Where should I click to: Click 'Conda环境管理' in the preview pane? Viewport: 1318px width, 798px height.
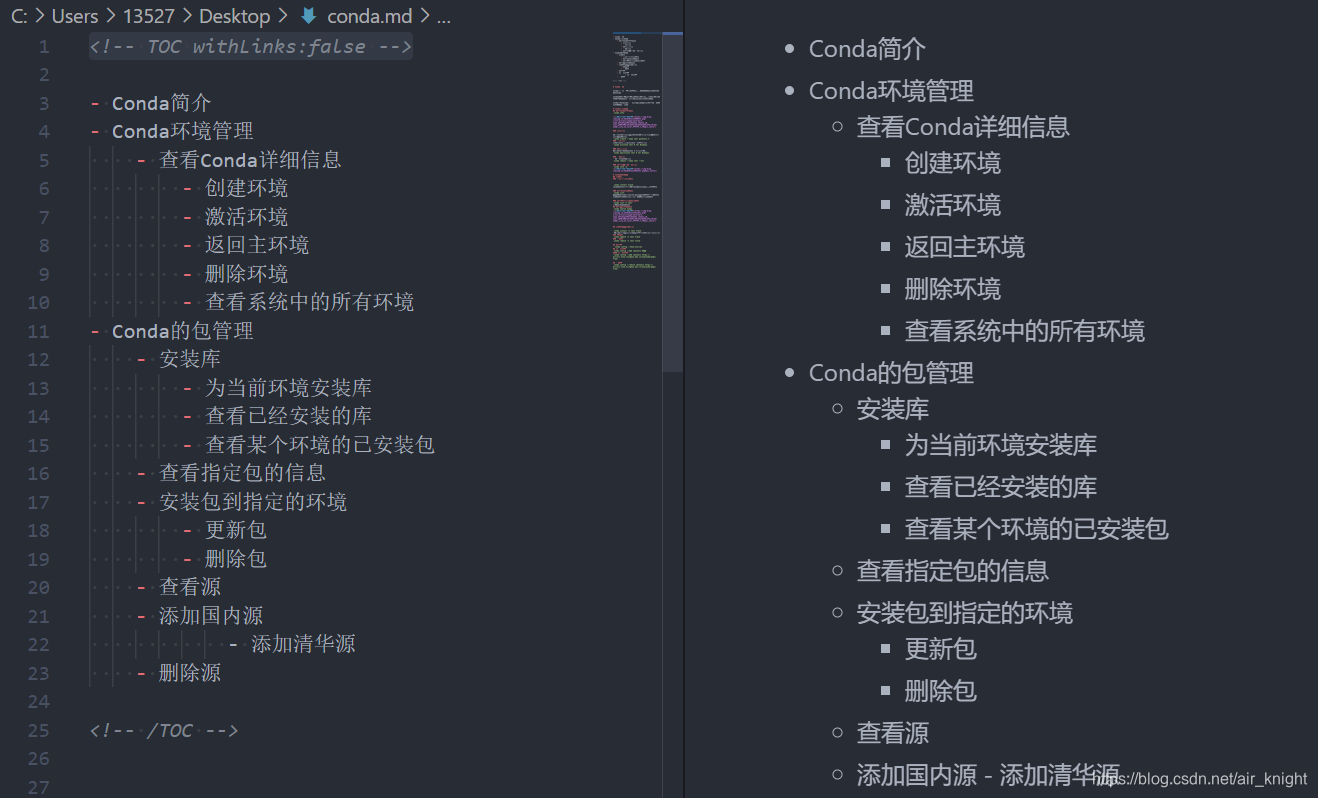(x=891, y=91)
